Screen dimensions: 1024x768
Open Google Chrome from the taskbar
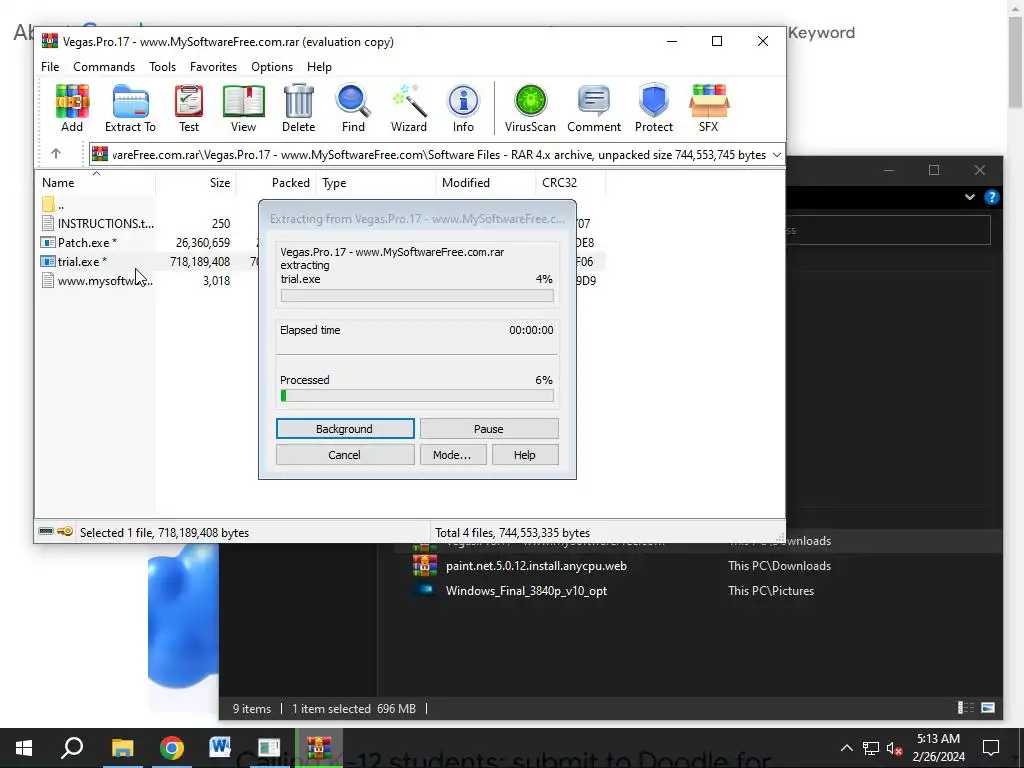click(171, 748)
